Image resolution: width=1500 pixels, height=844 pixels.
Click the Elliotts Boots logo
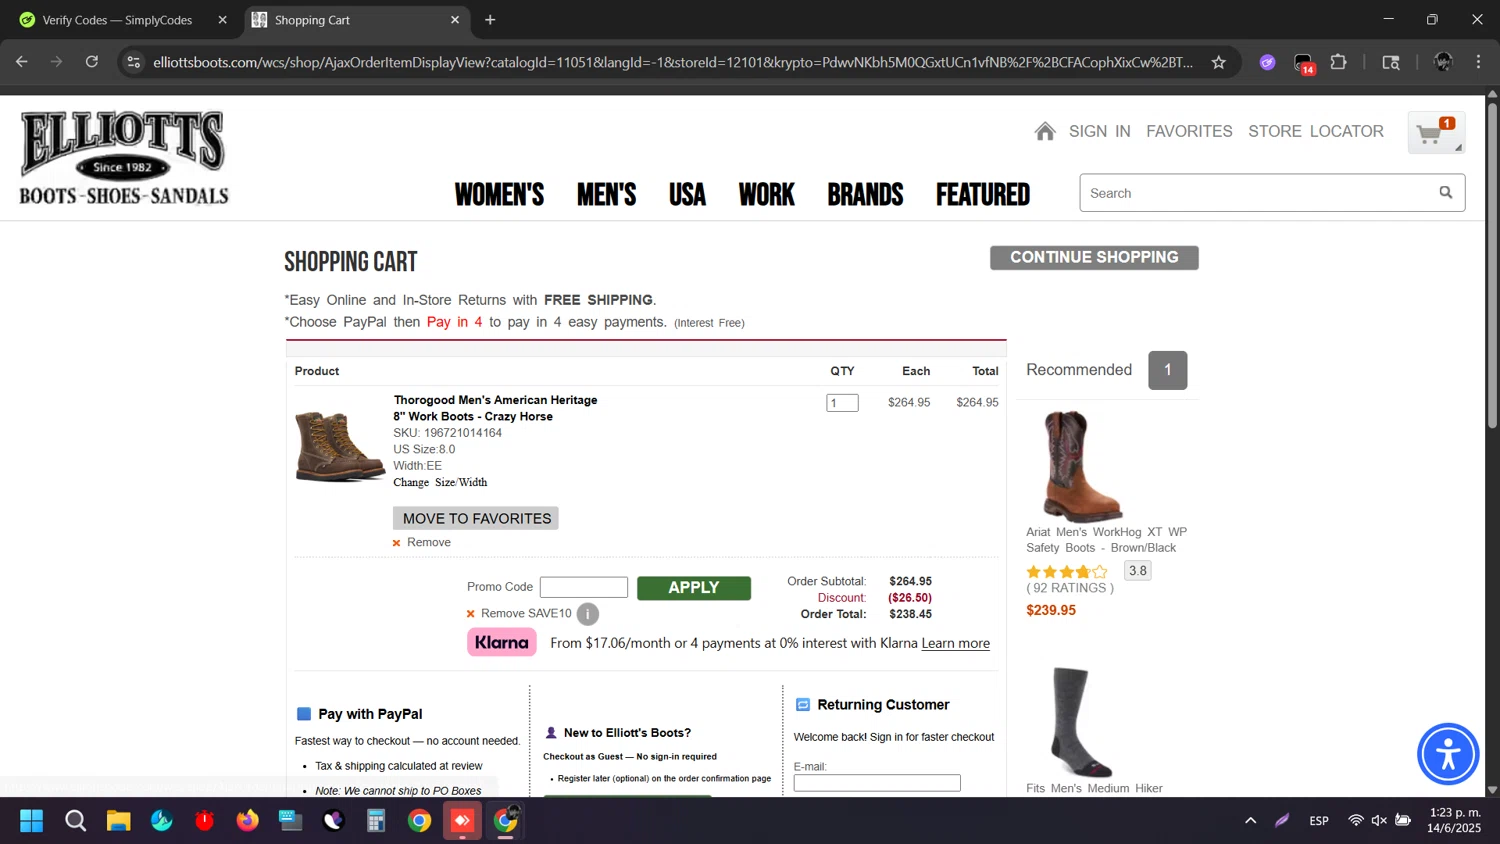(124, 157)
